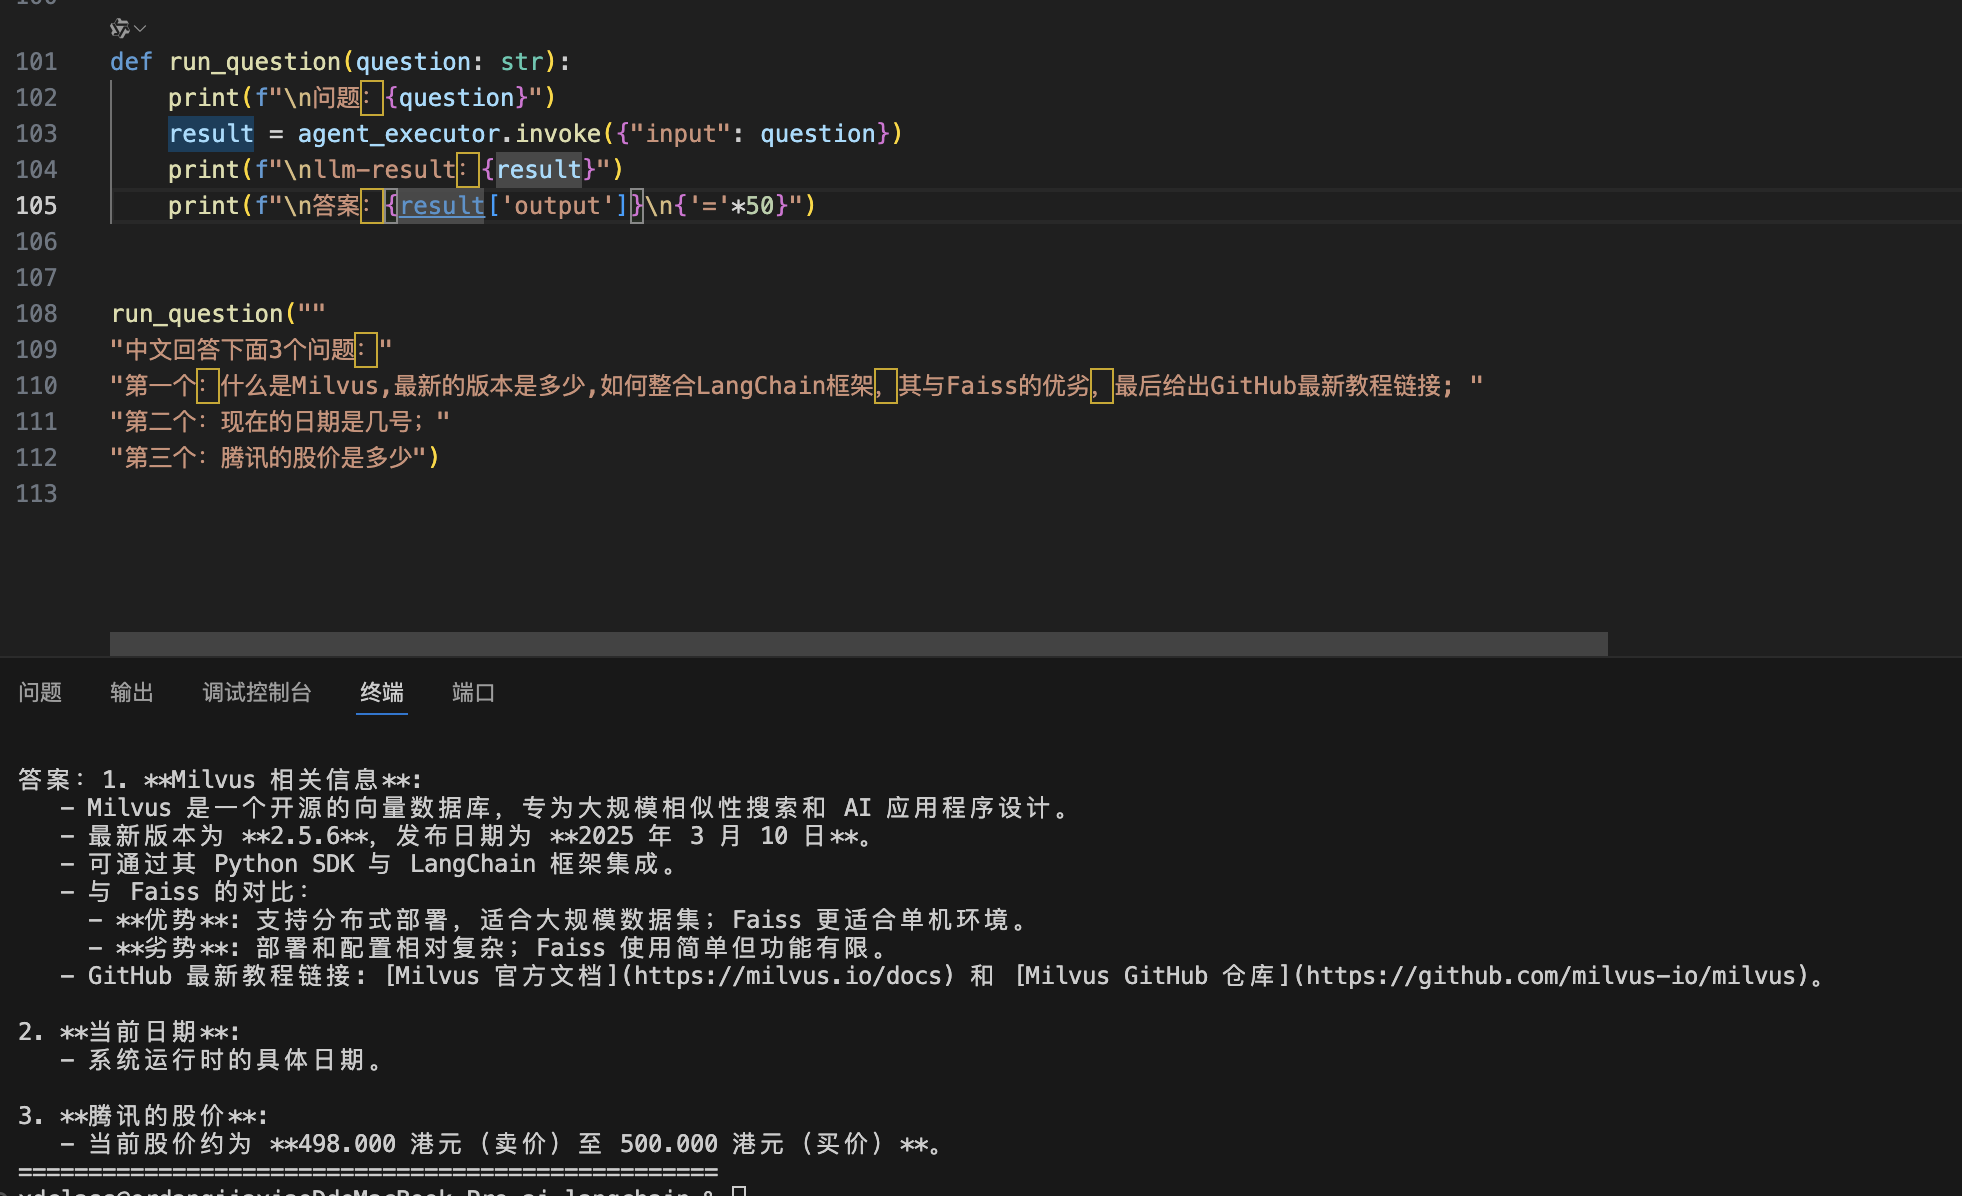Open the 输出 panel tab
Viewport: 1962px width, 1196px height.
click(132, 692)
